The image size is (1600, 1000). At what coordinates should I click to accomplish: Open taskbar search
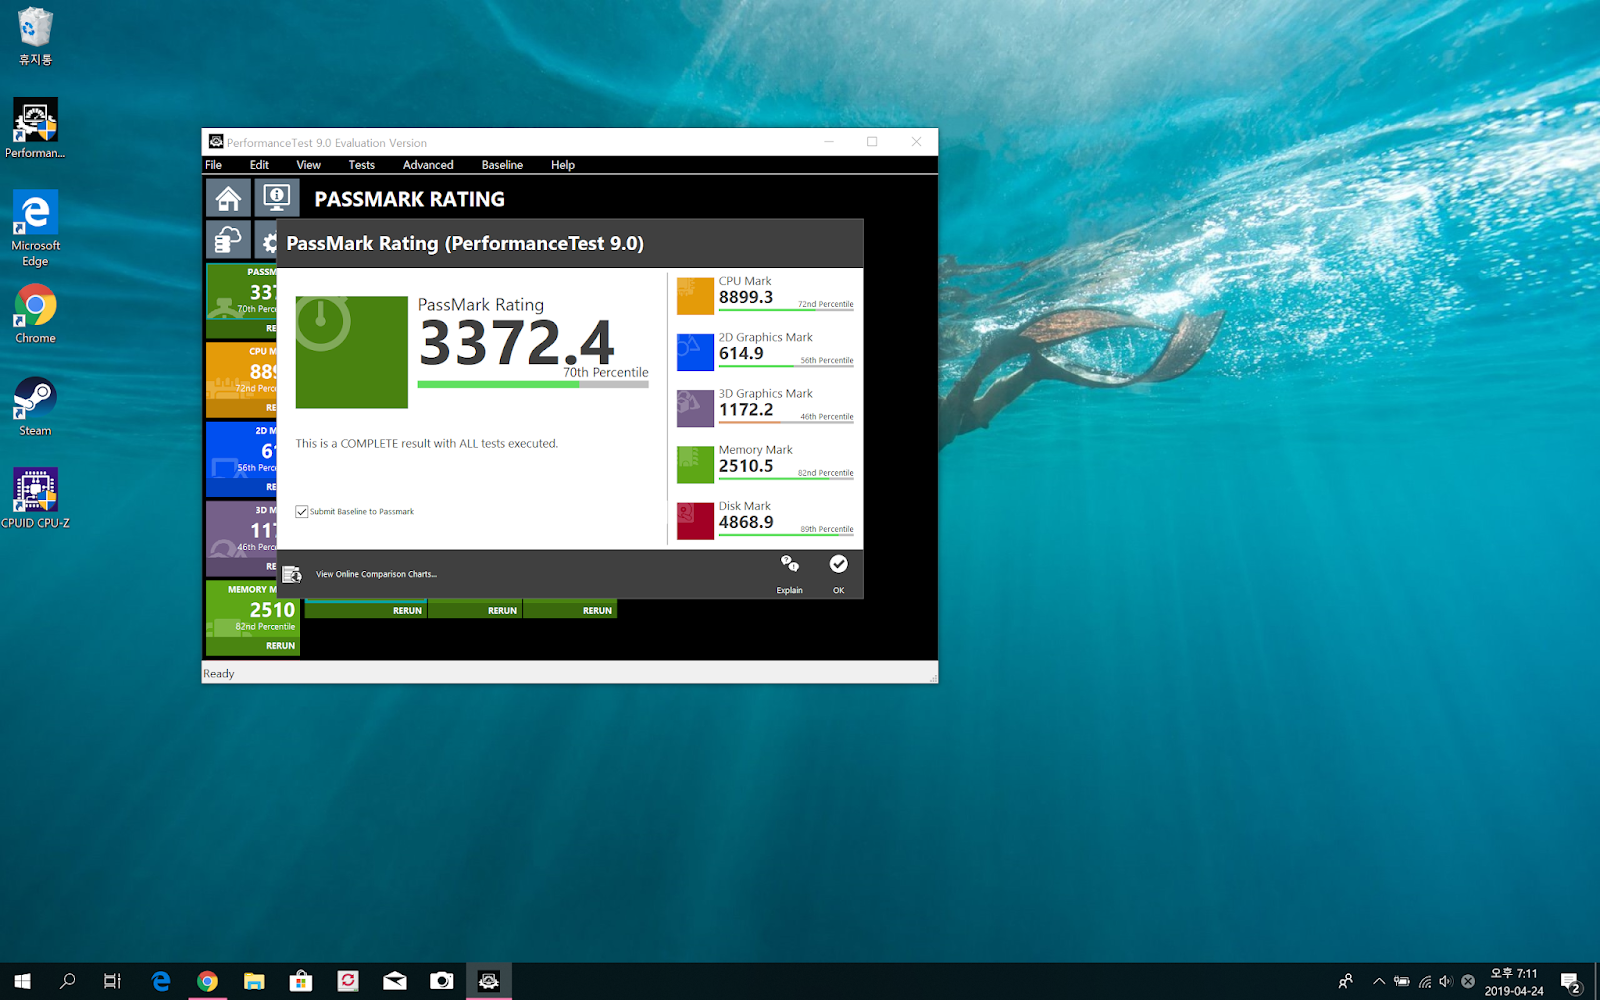pos(68,981)
